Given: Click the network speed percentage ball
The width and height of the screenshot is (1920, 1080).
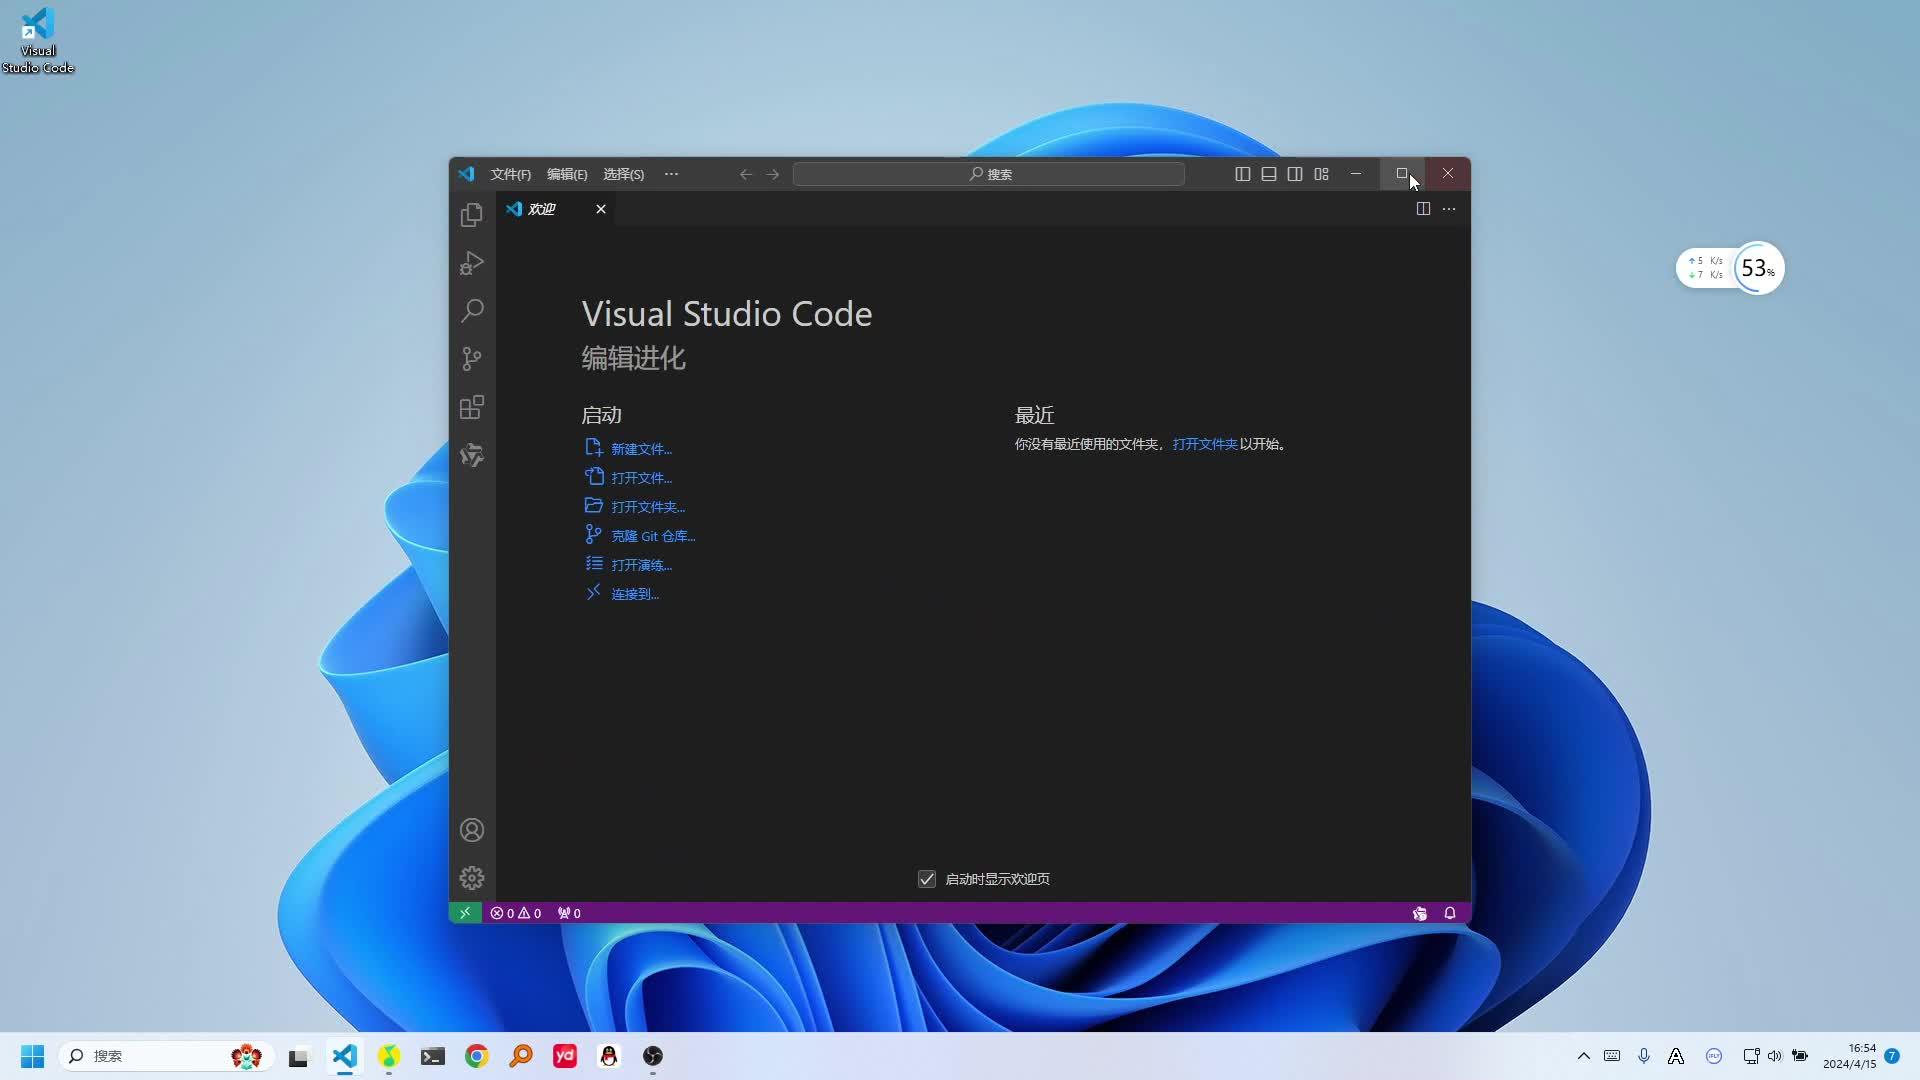Looking at the screenshot, I should pos(1756,267).
